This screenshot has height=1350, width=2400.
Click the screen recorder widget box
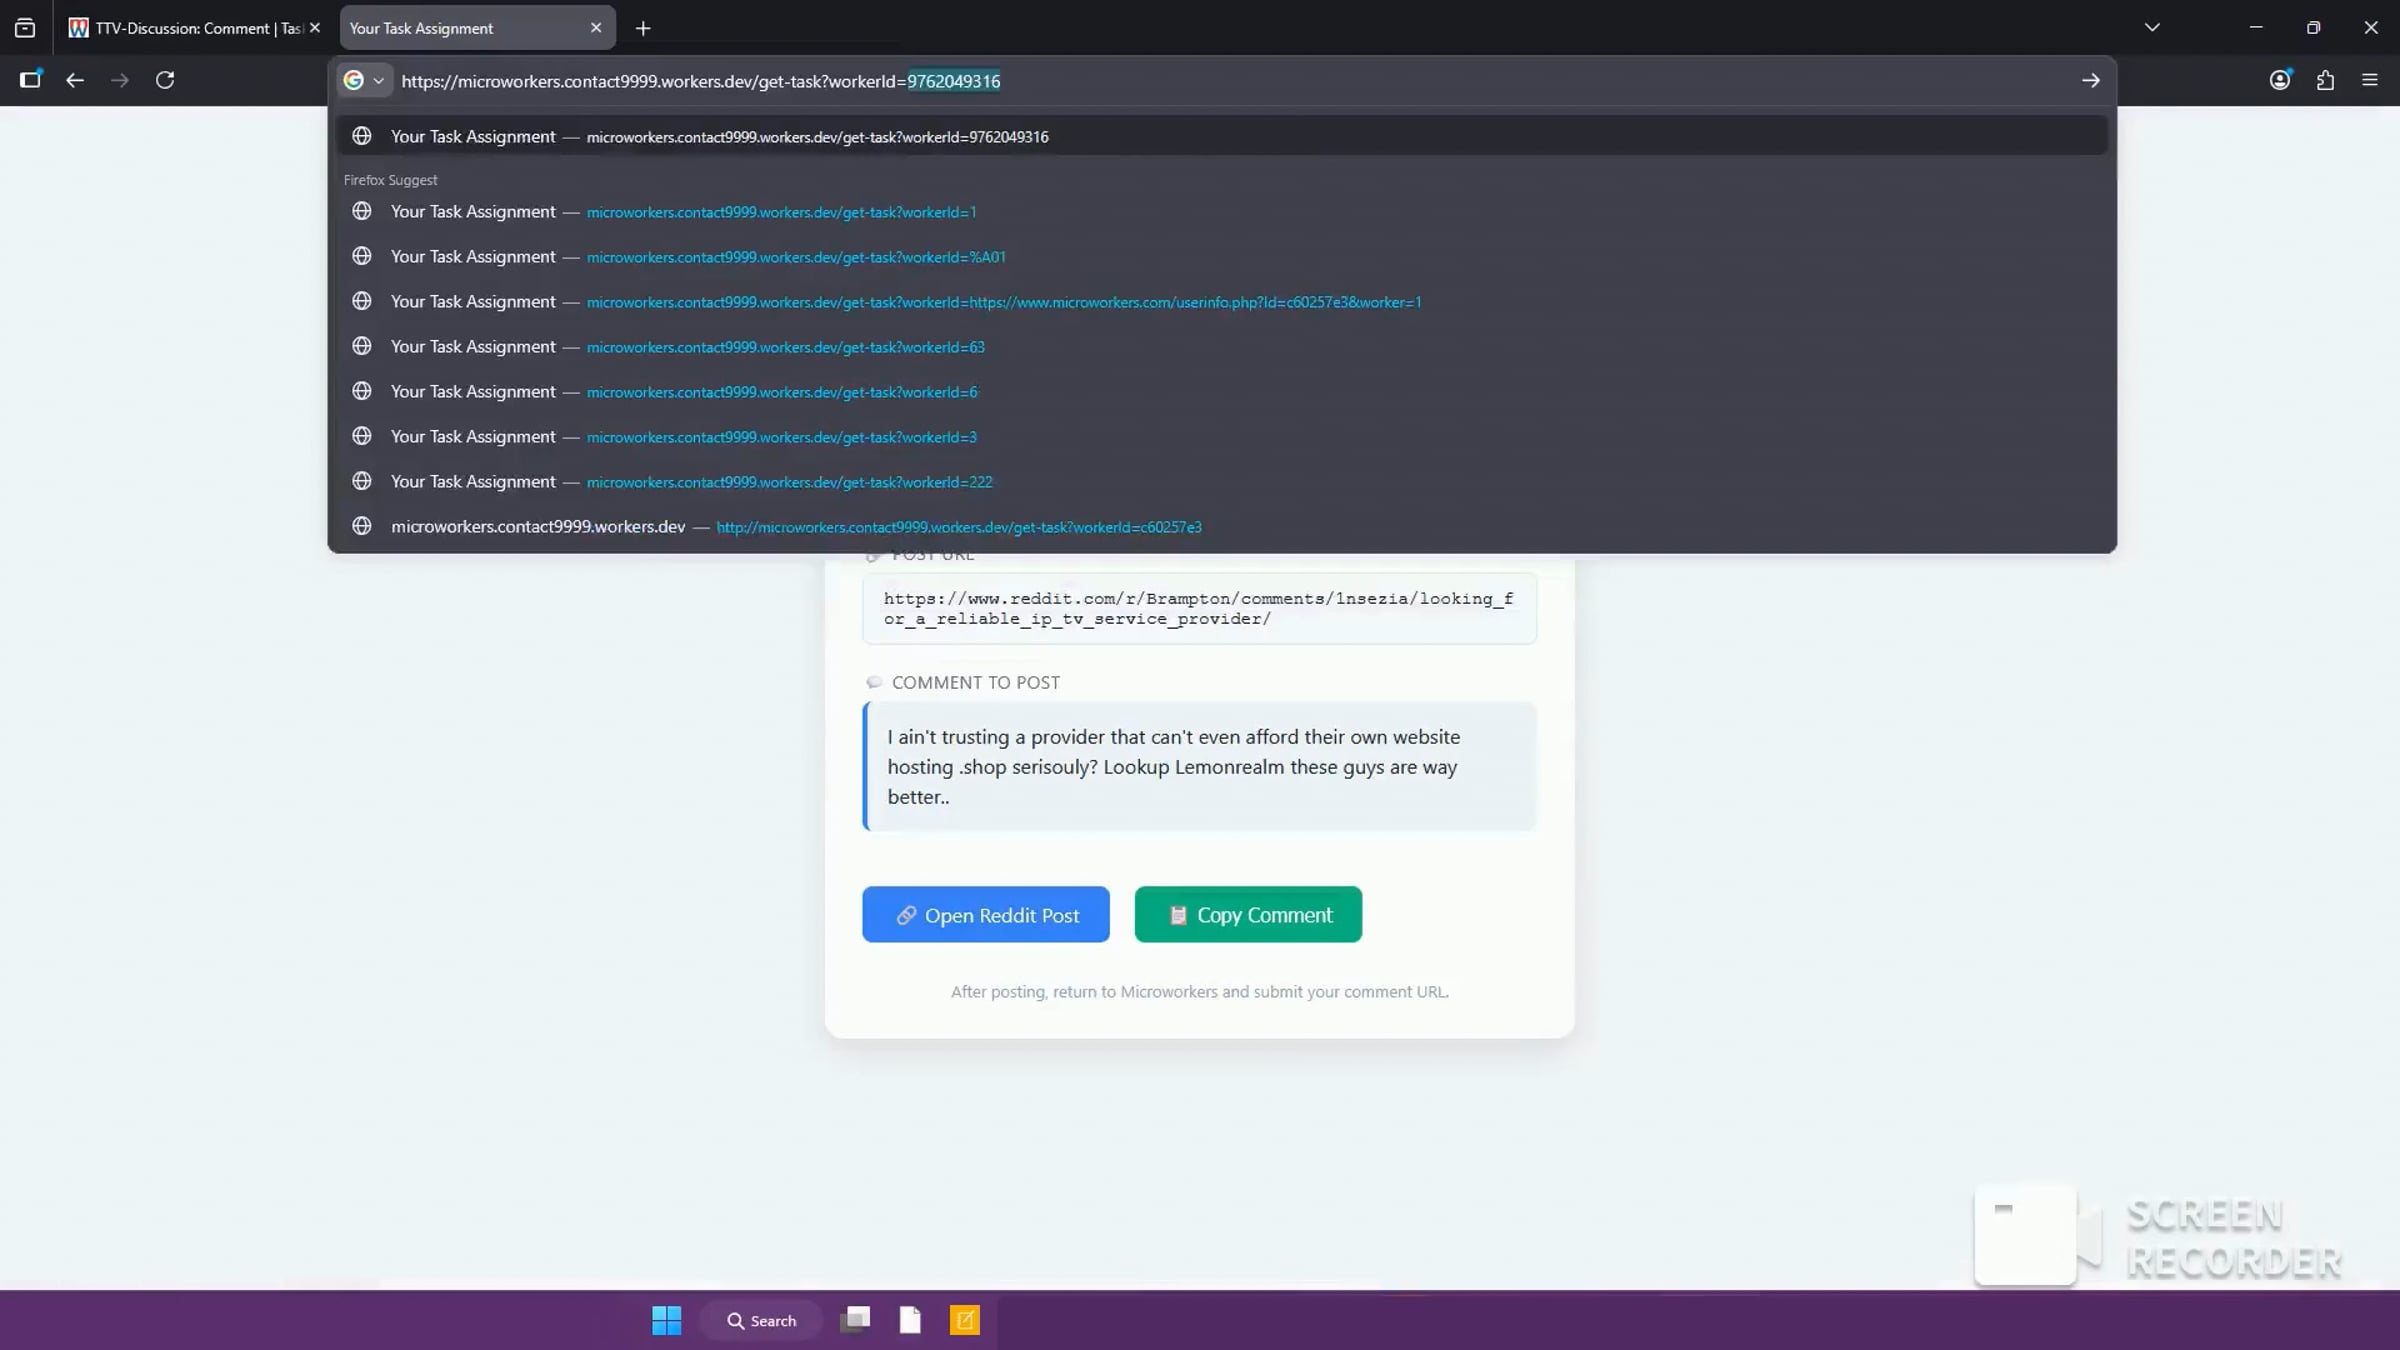coord(2026,1236)
